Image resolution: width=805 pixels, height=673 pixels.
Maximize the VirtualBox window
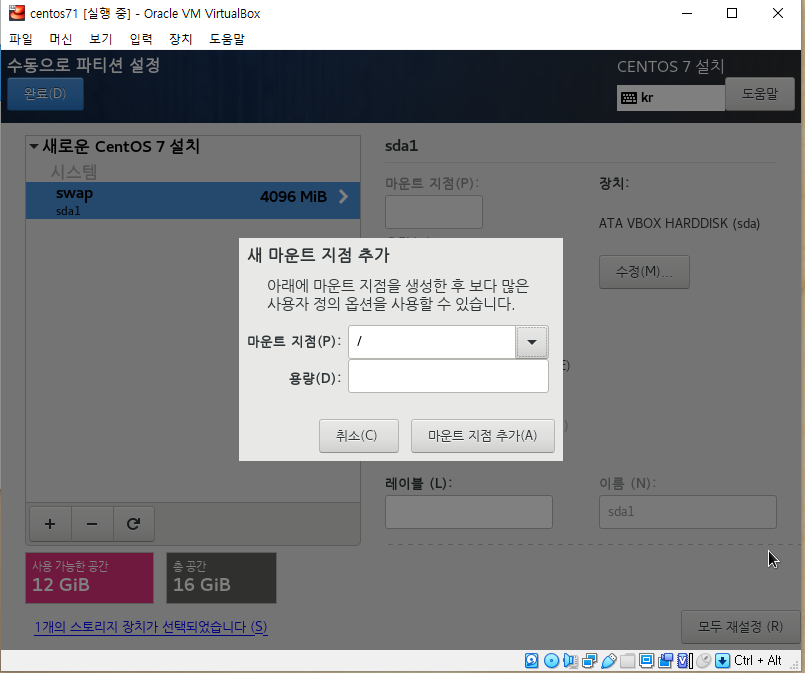pyautogui.click(x=732, y=13)
